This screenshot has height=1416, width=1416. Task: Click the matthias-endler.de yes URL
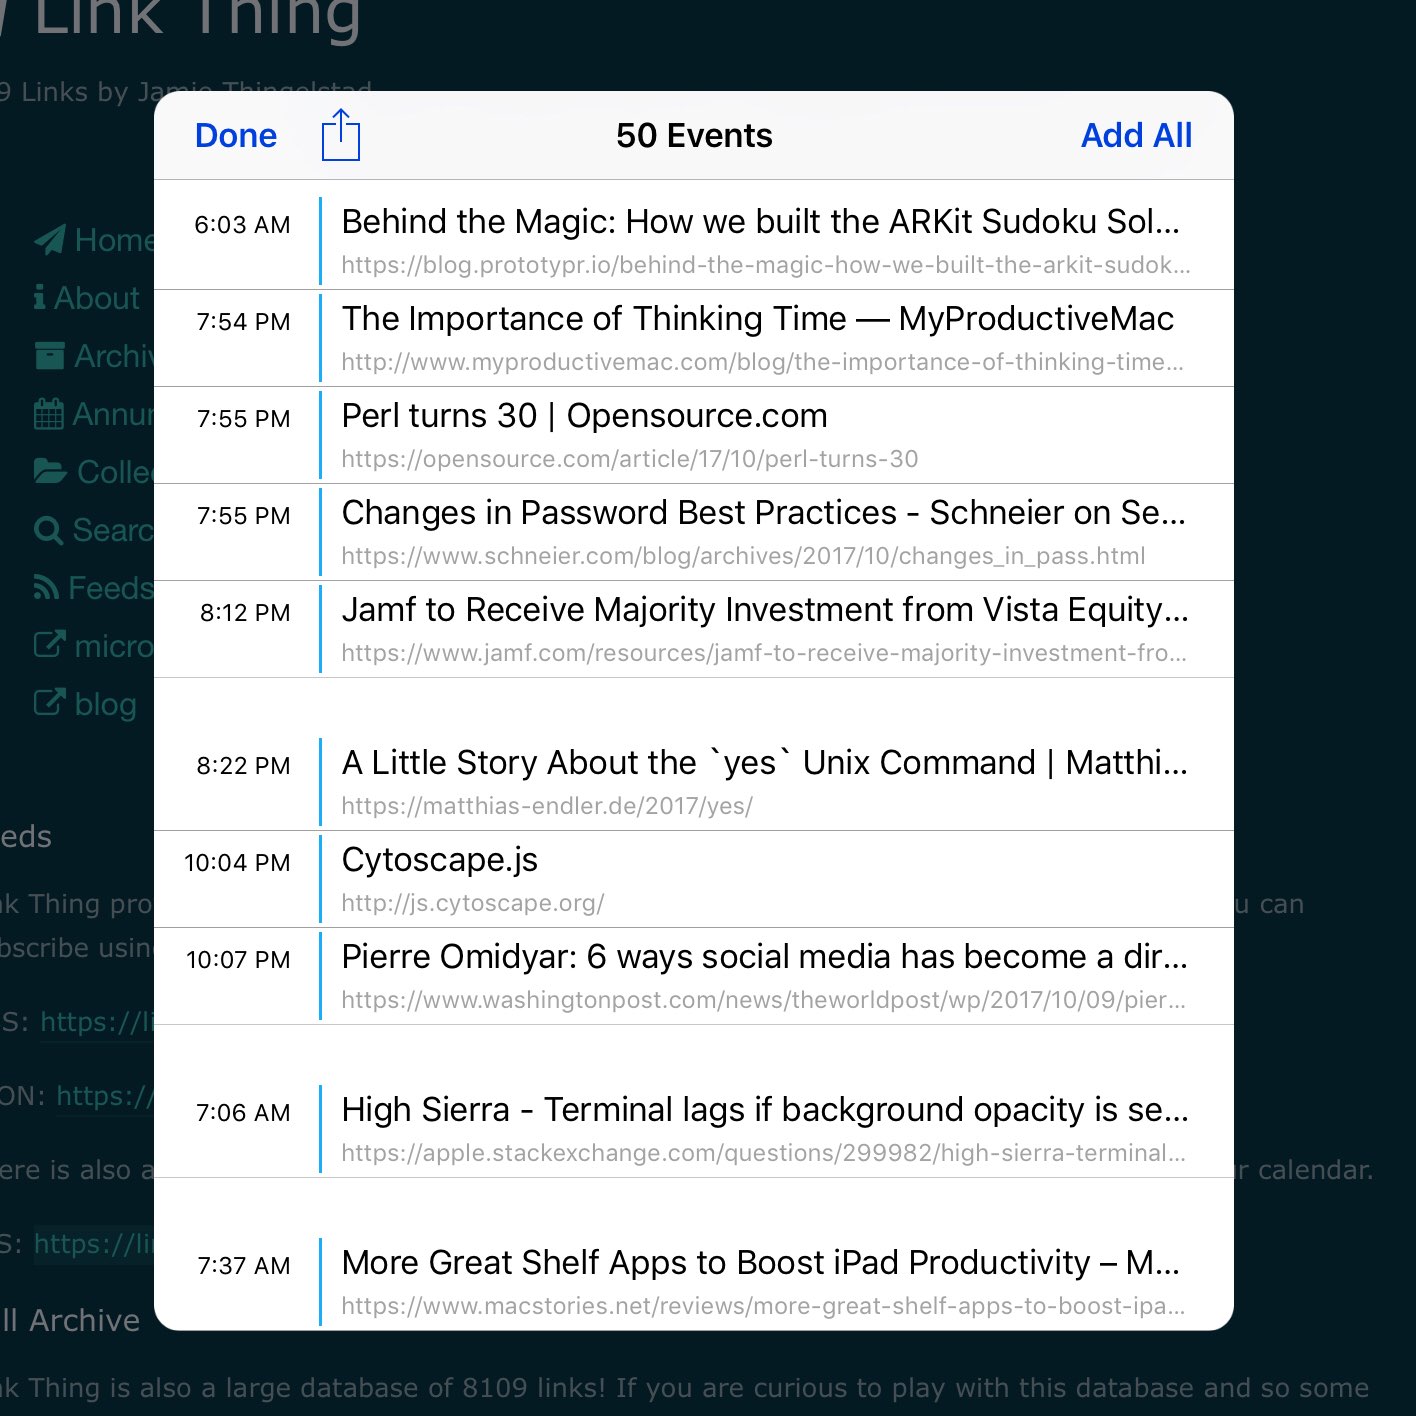(547, 806)
